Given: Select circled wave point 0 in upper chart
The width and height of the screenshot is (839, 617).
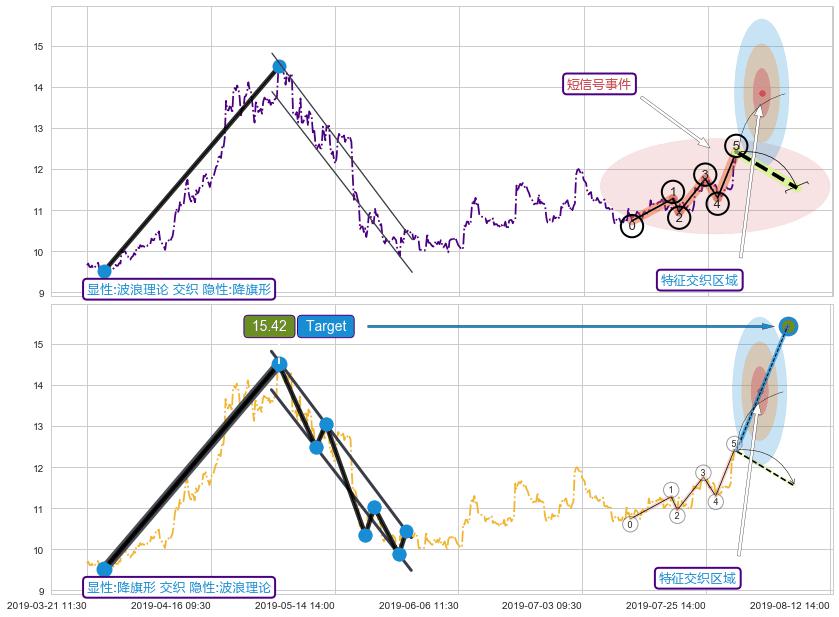Looking at the screenshot, I should 631,225.
